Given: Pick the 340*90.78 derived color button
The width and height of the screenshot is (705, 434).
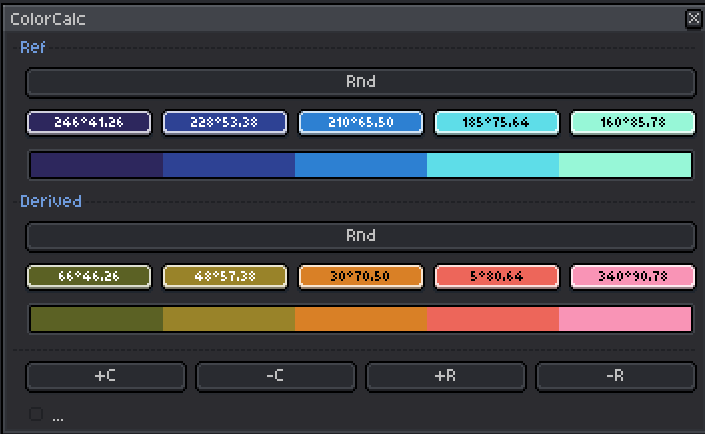Looking at the screenshot, I should (633, 276).
